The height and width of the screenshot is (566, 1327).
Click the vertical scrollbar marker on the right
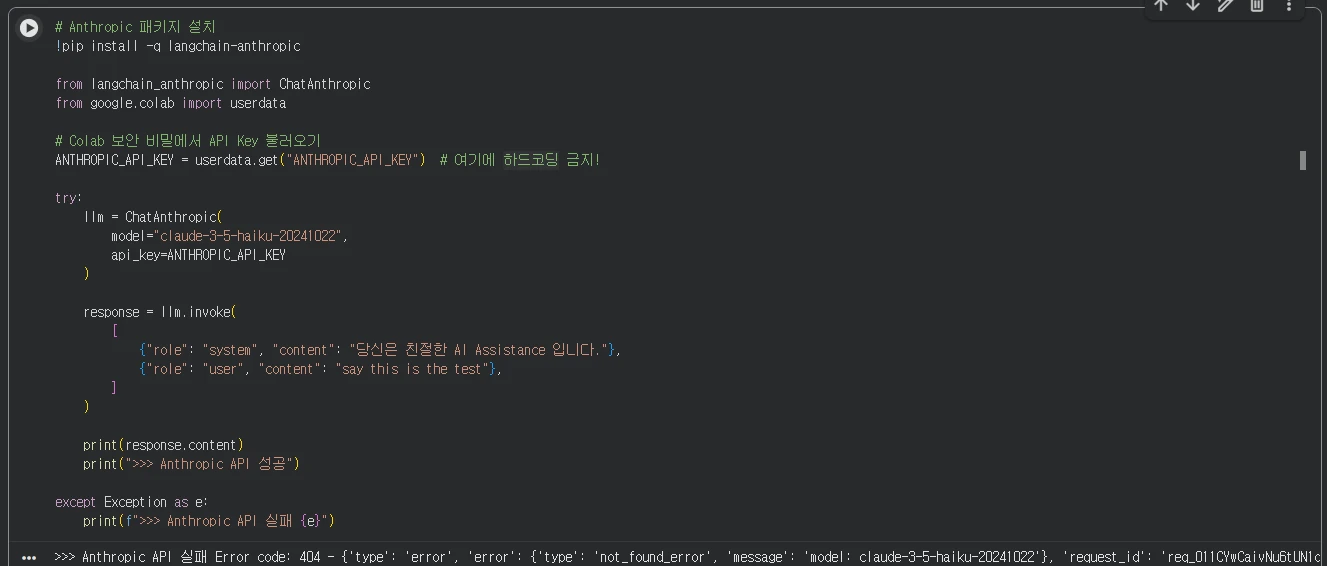[x=1303, y=160]
